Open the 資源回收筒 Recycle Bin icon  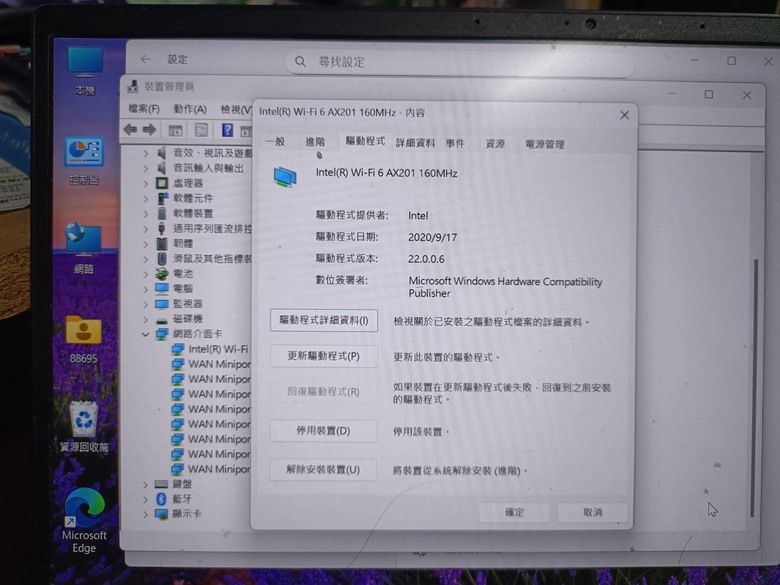click(x=84, y=427)
